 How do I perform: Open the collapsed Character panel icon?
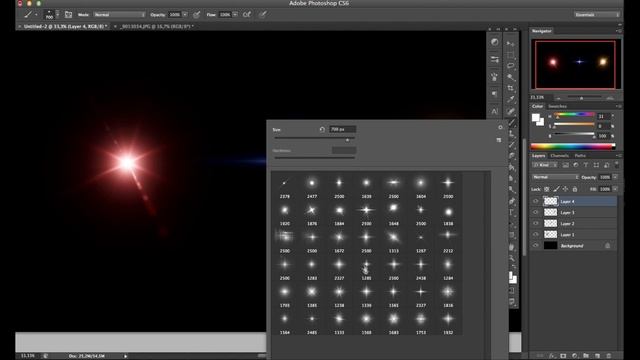pyautogui.click(x=494, y=111)
